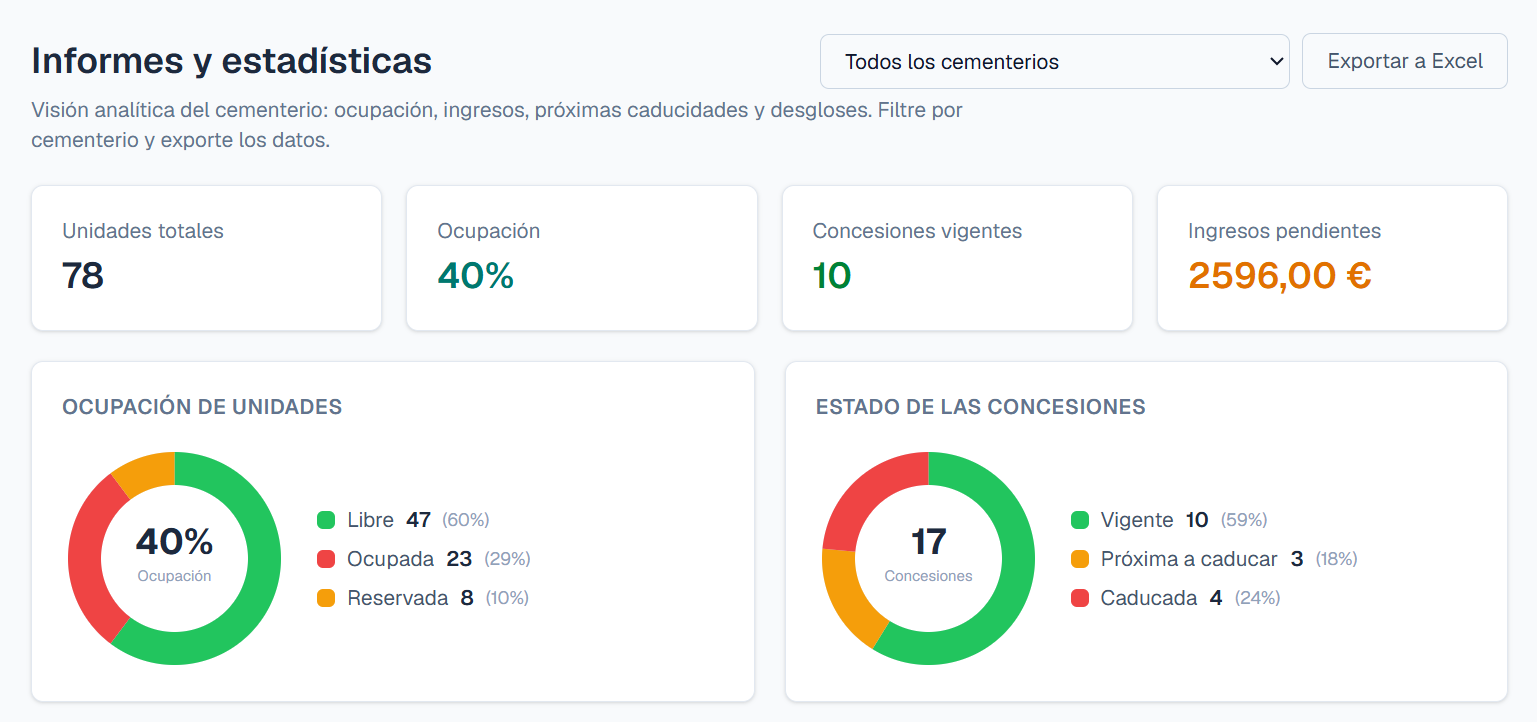Image resolution: width=1537 pixels, height=722 pixels.
Task: Click the 'Estado de las concesiones' chart title
Action: (981, 407)
